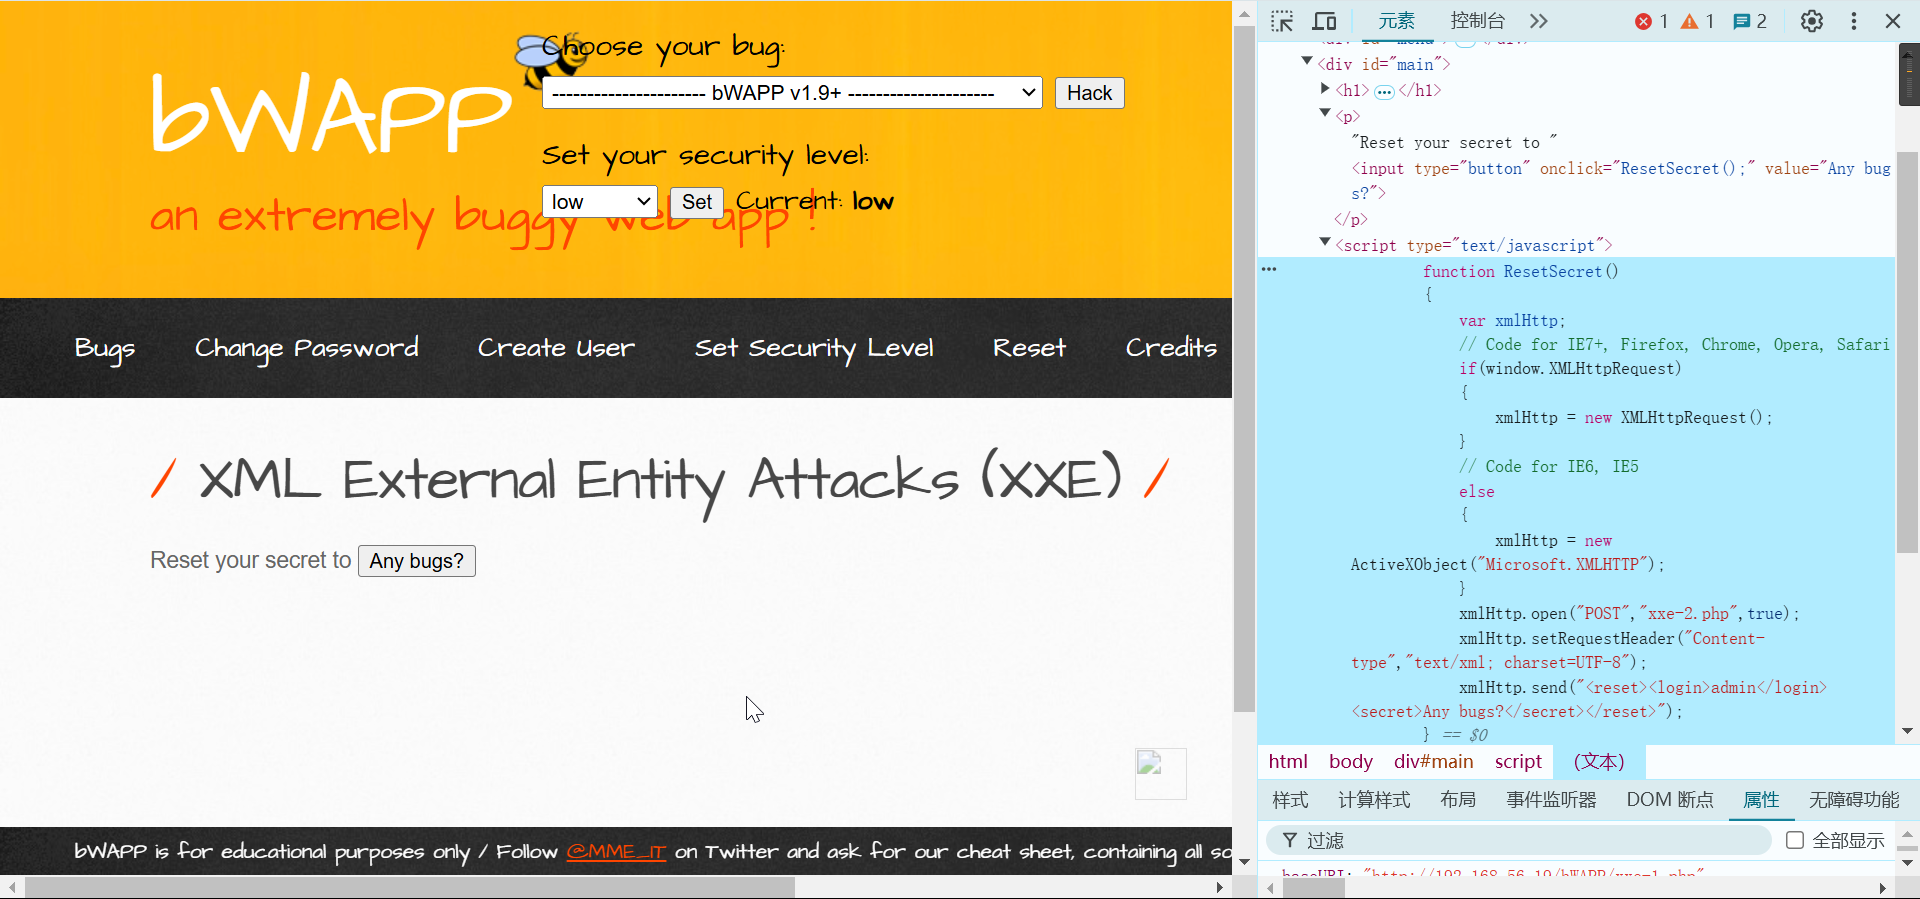Click the 过滤 filter input field

pyautogui.click(x=1530, y=840)
